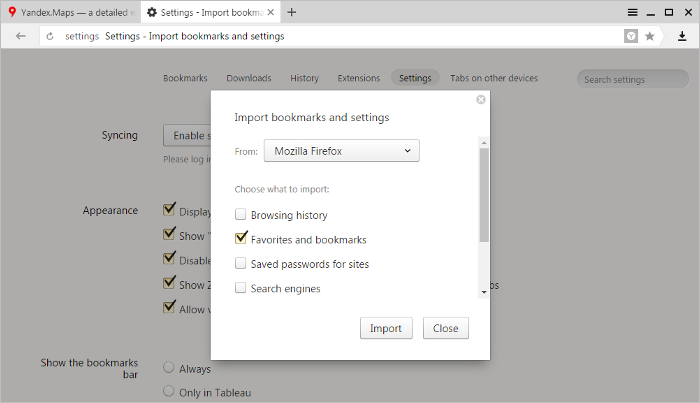Screen dimensions: 700x403
Task: Click the address bar text
Action: [x=194, y=36]
